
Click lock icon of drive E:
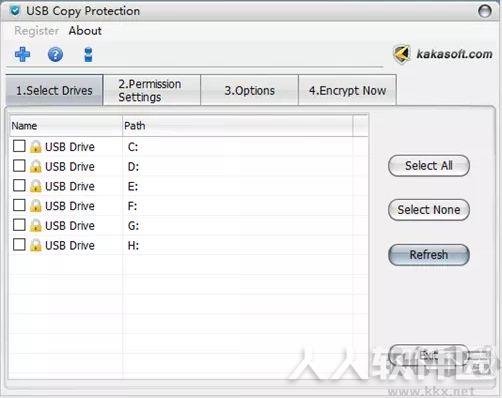[x=36, y=186]
